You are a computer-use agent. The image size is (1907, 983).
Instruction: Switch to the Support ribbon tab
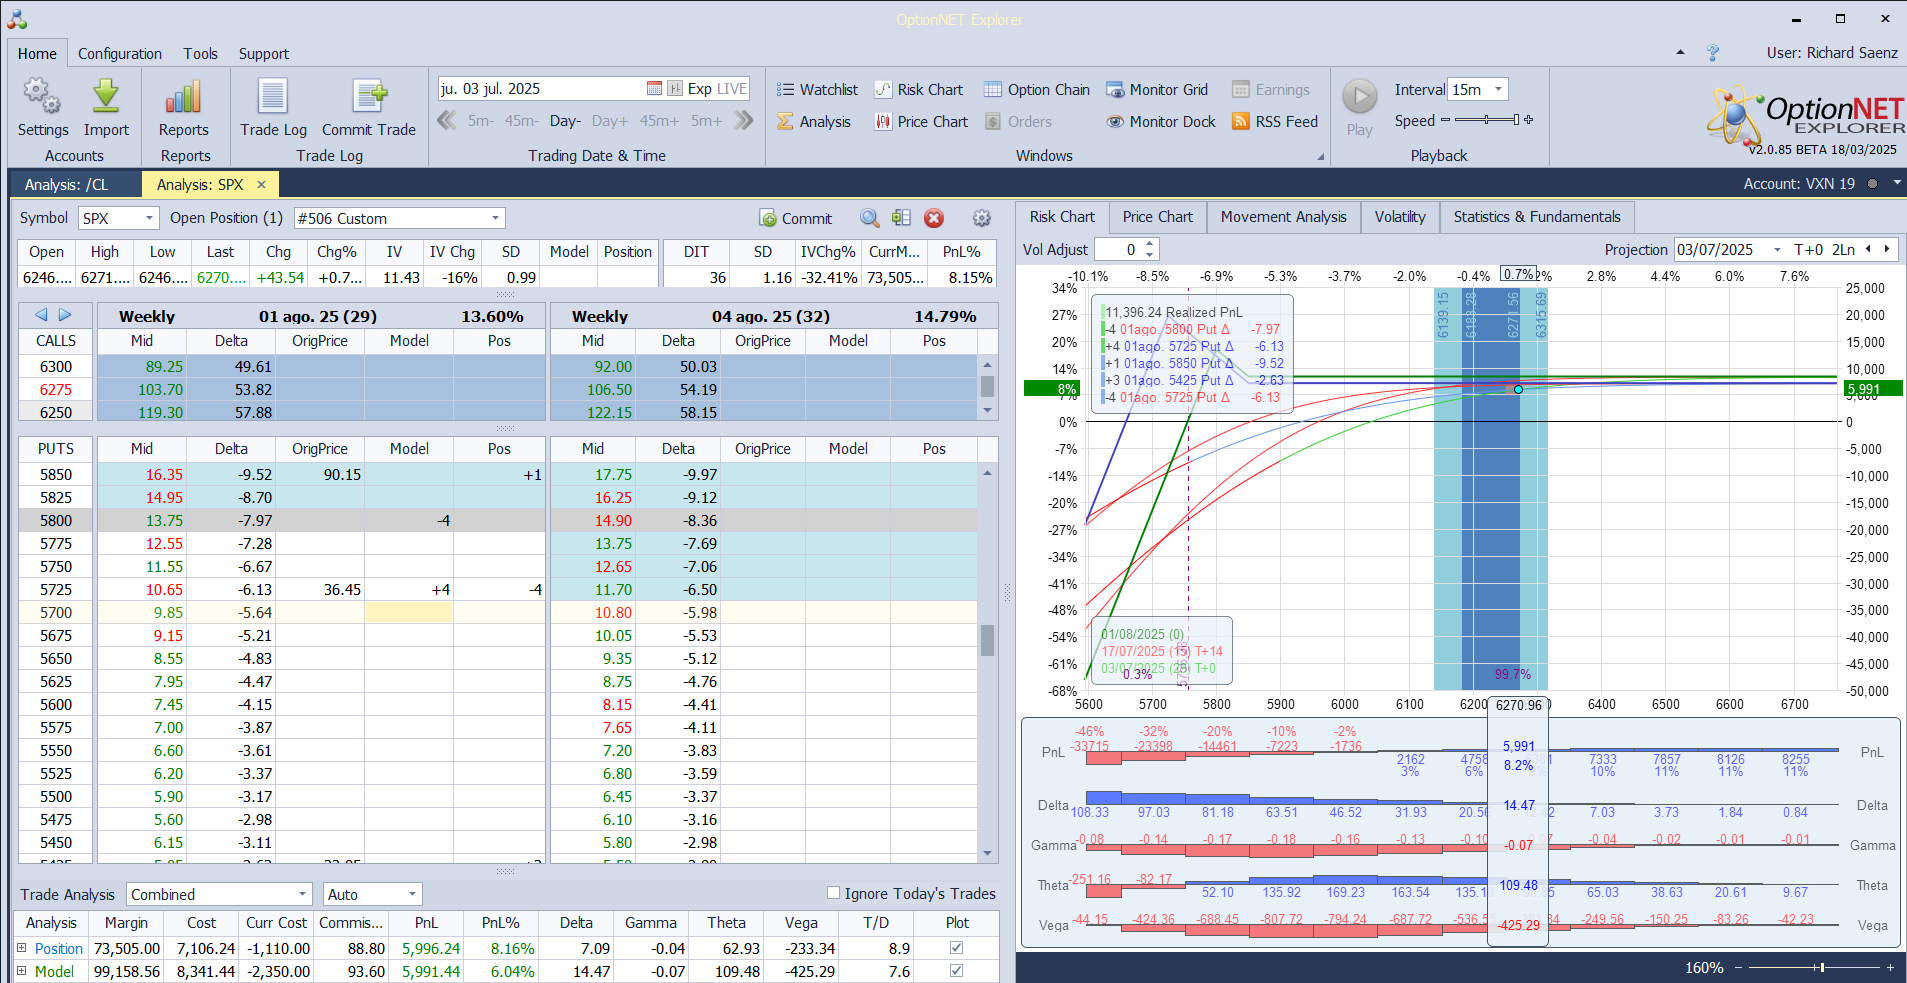point(264,54)
